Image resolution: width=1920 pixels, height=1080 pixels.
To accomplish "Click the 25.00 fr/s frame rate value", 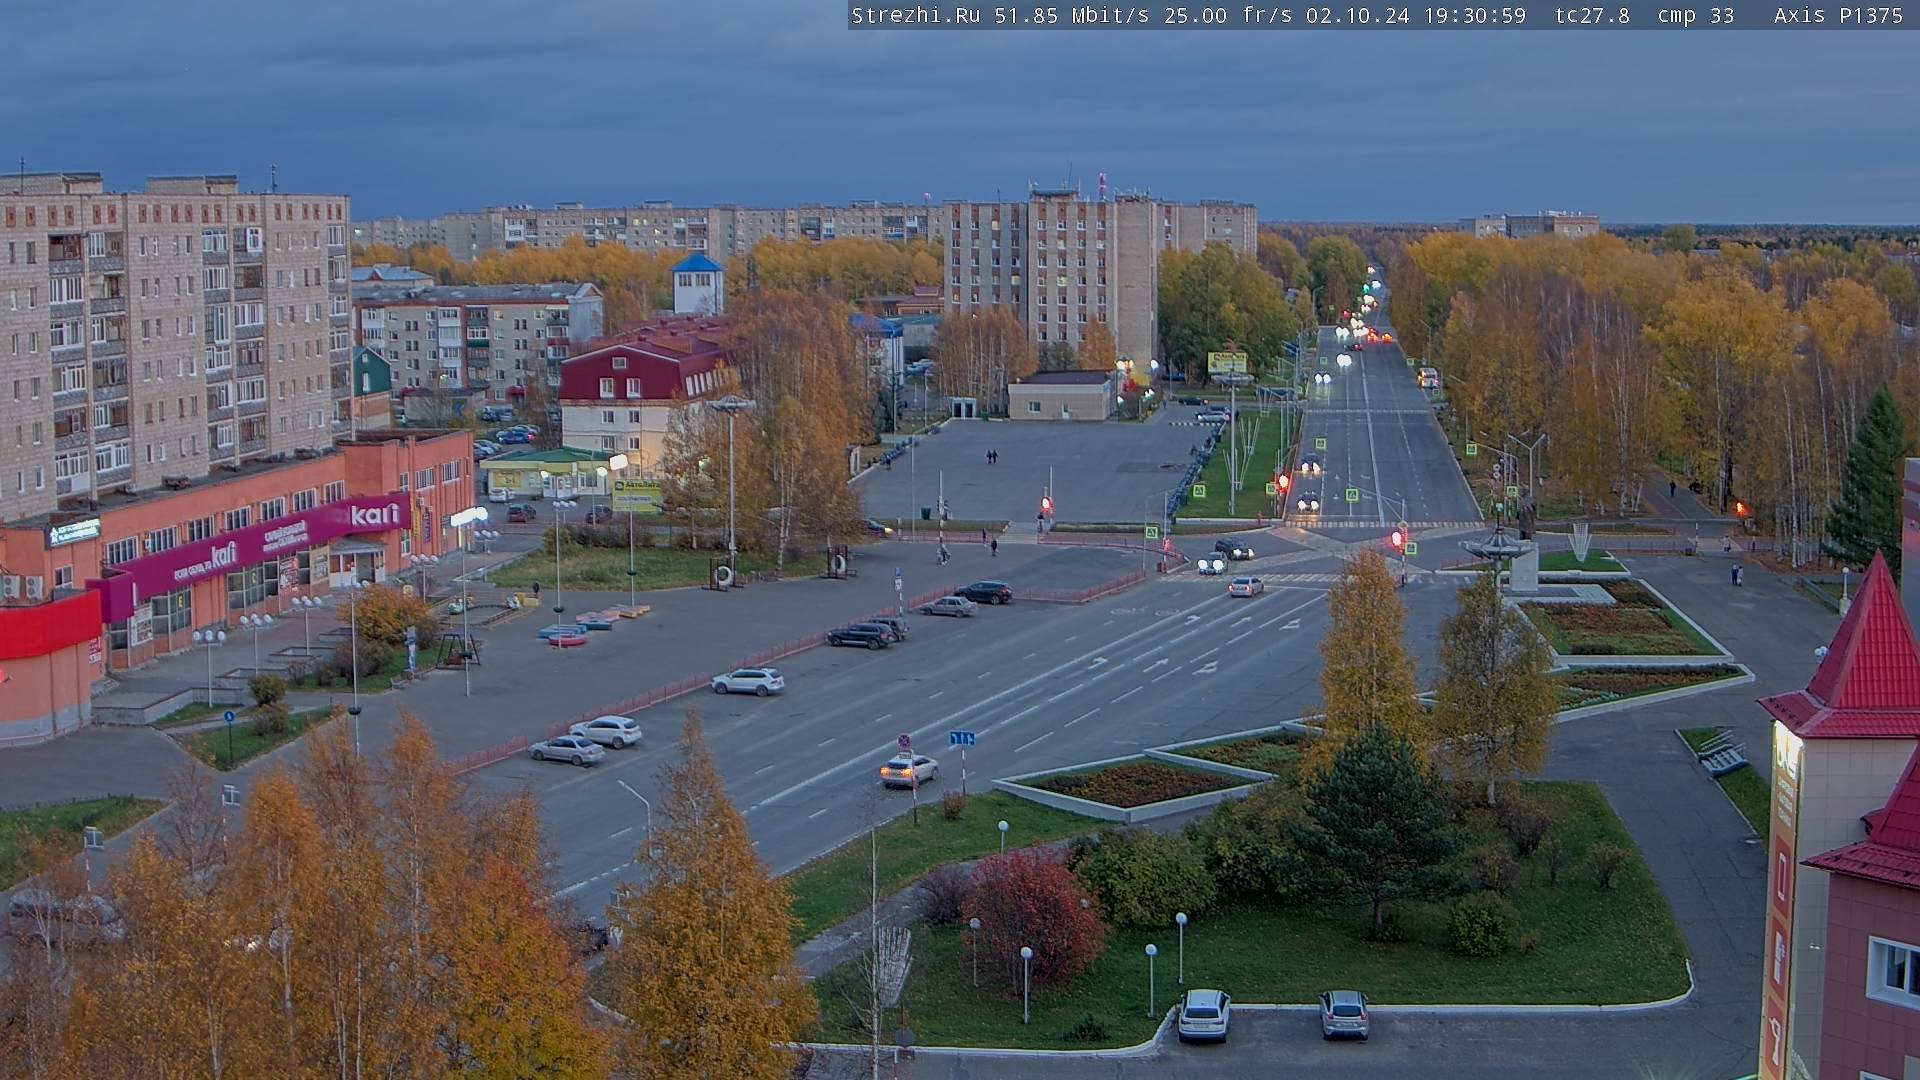I will (x=1229, y=15).
